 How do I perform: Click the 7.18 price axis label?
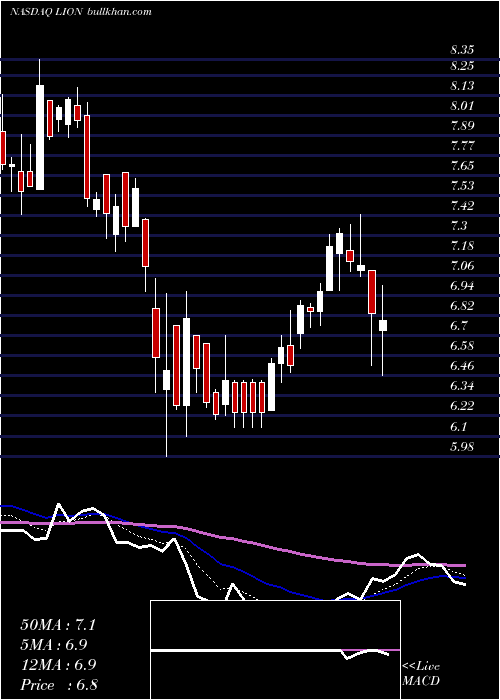(x=462, y=246)
